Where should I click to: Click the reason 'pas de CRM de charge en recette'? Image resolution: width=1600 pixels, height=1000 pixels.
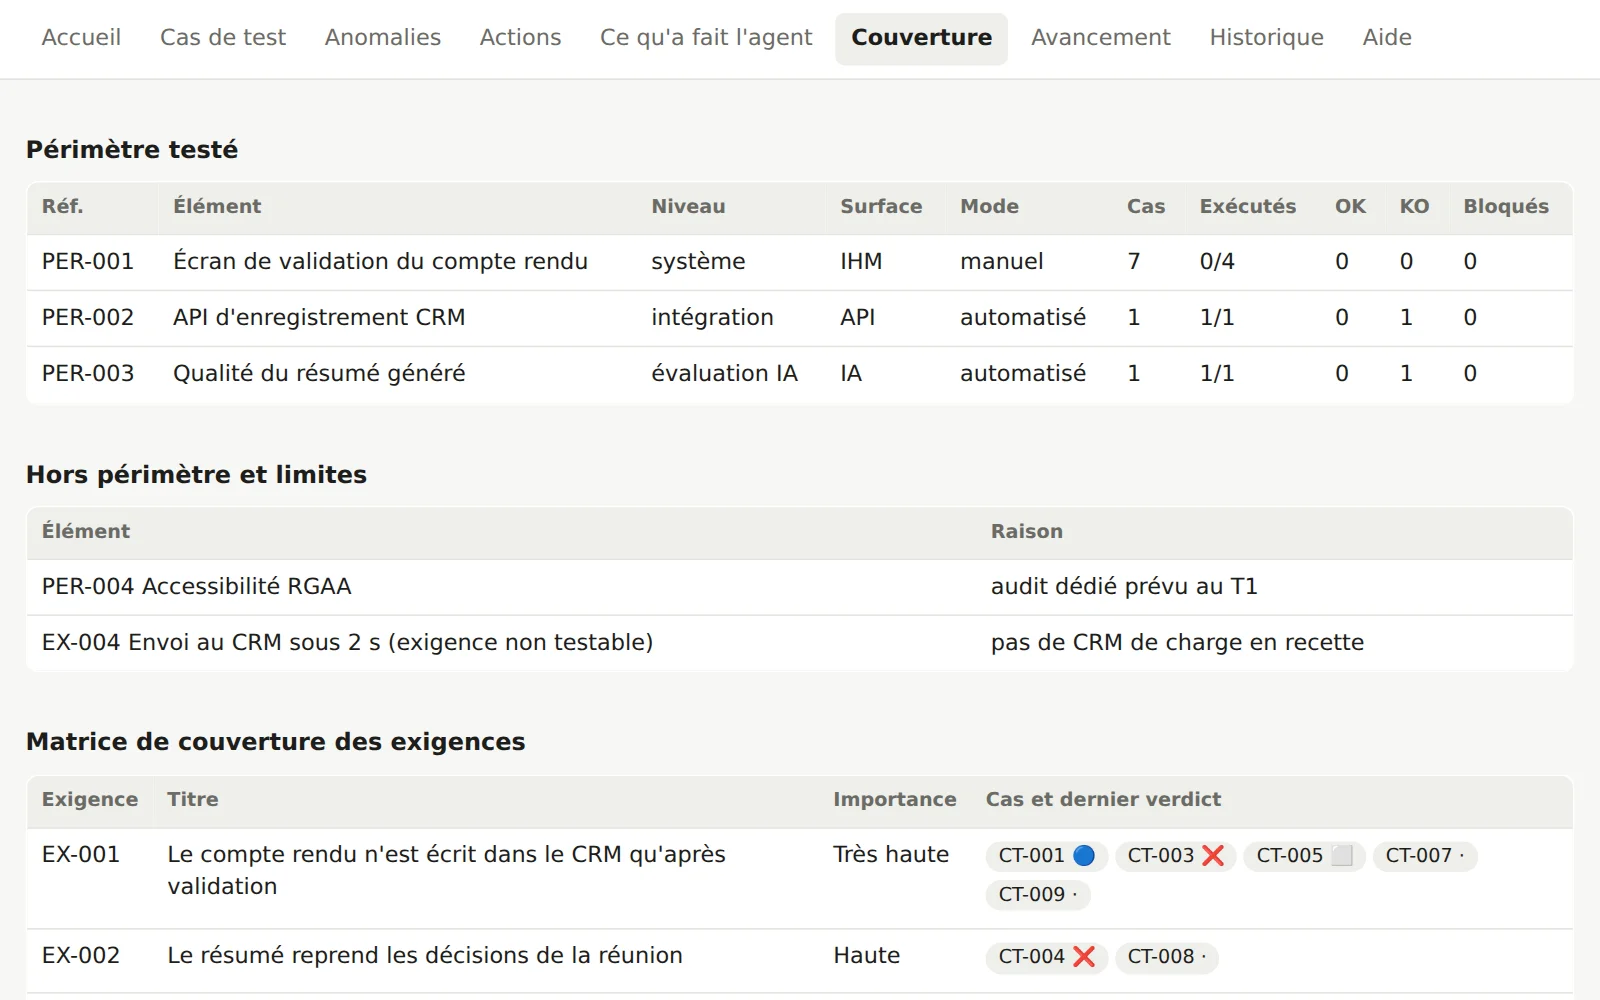point(1177,643)
